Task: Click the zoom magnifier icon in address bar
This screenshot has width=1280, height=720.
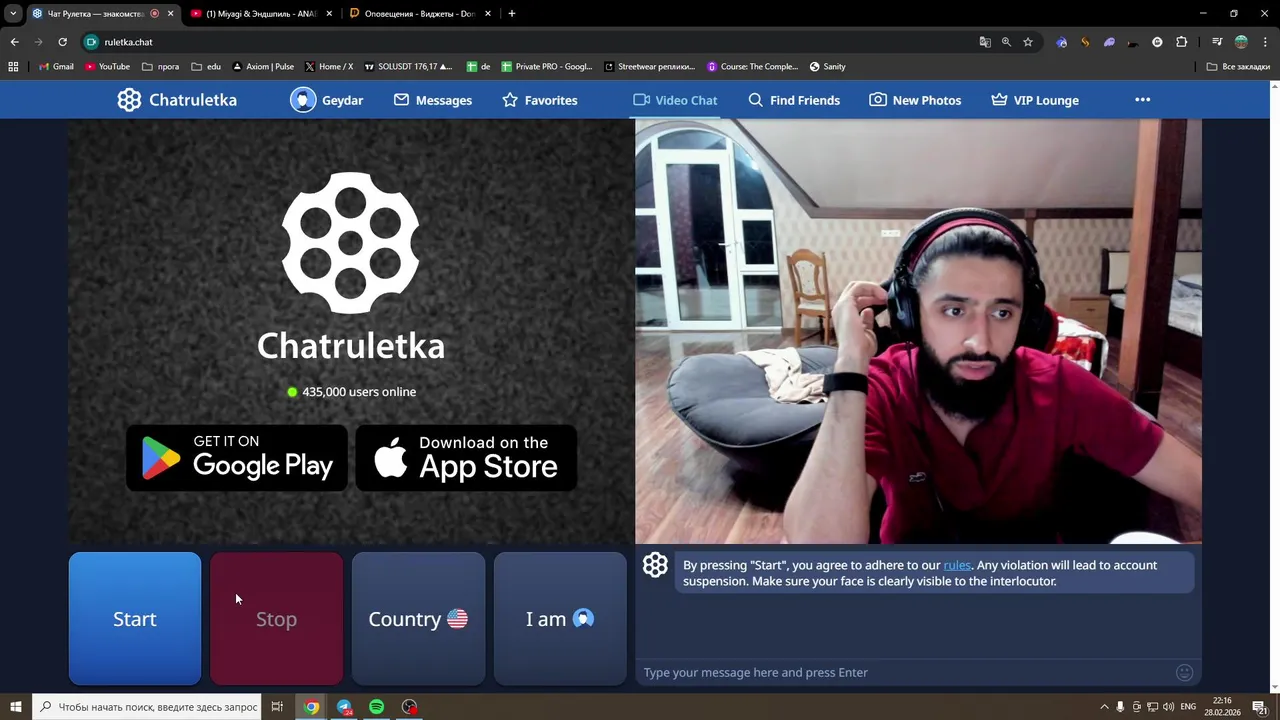Action: 1006,42
